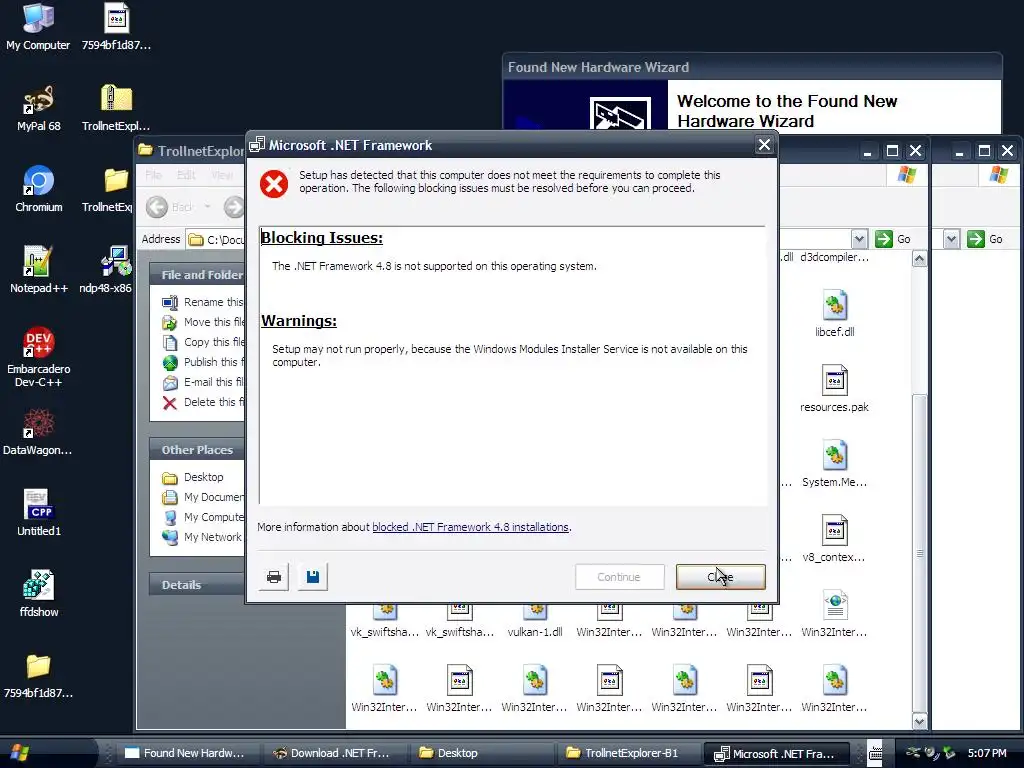Open the TrollnetEx folder on the desktop
The width and height of the screenshot is (1024, 768).
click(108, 189)
